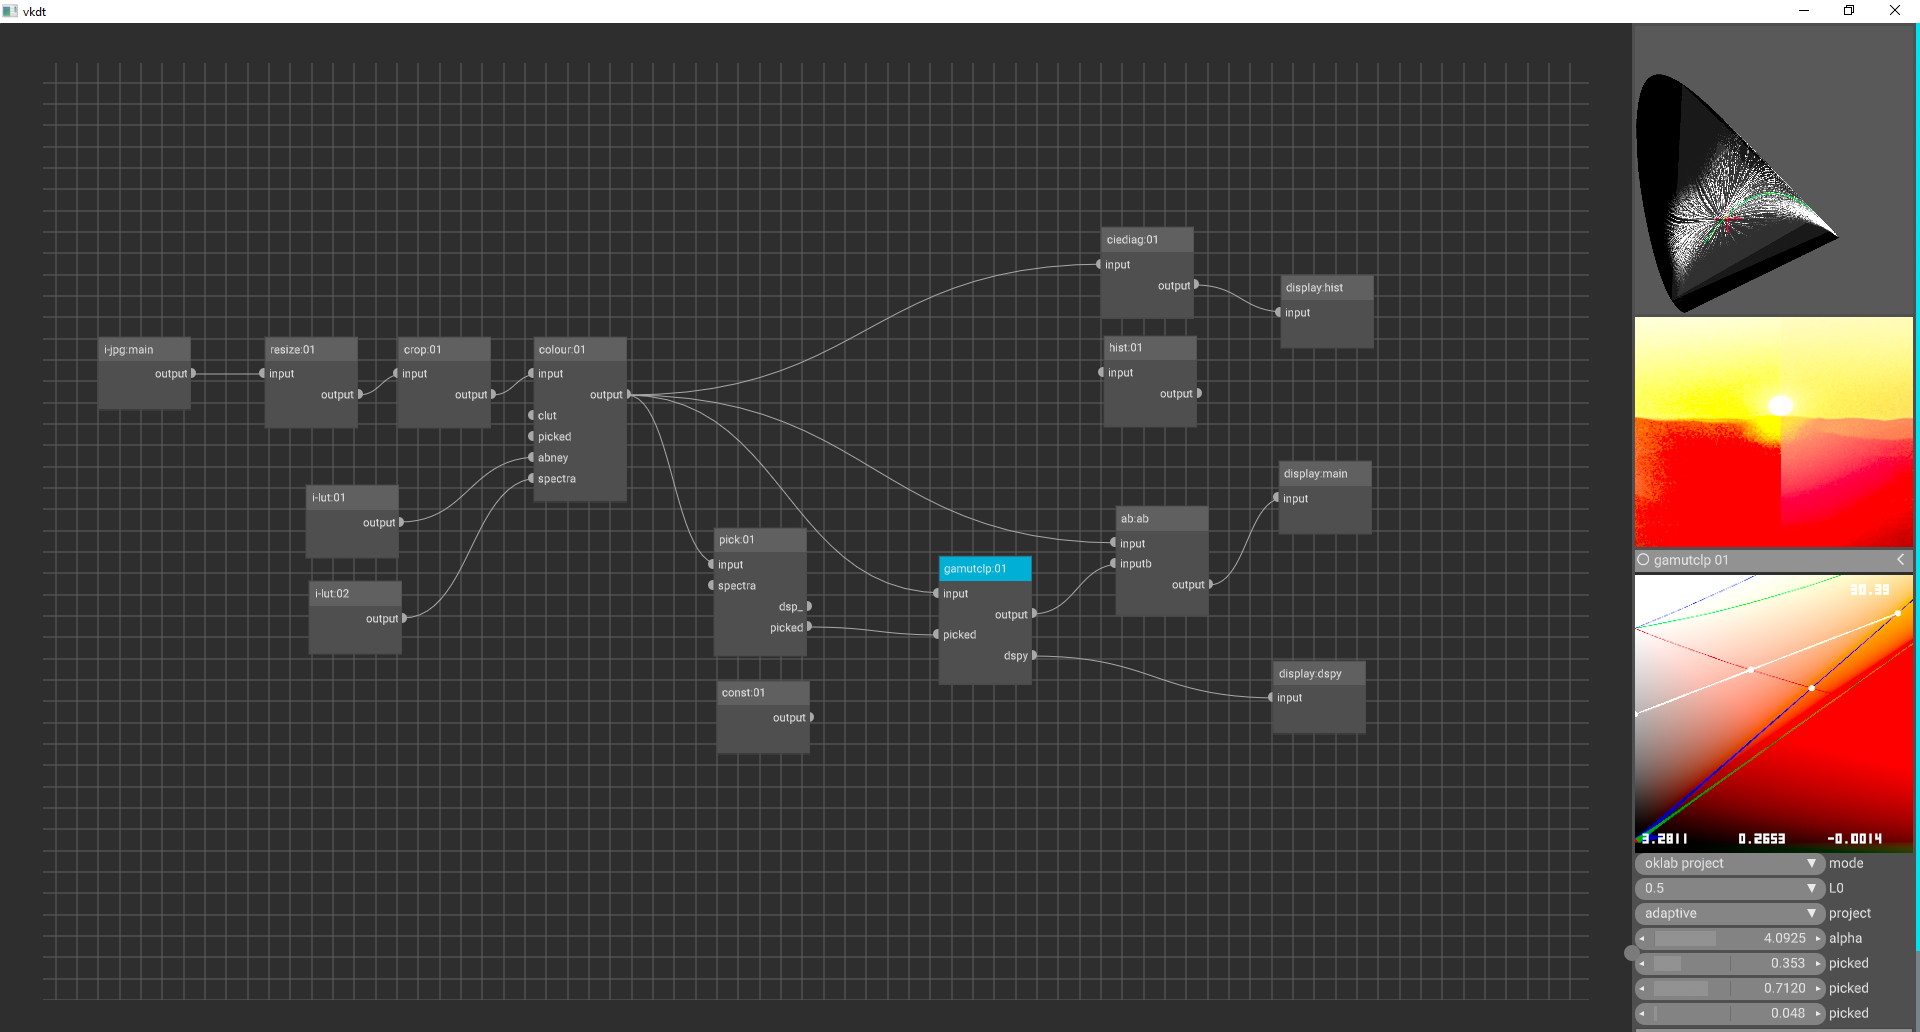Click the inputb pin on the ab:ab node
Viewport: 1920px width, 1032px height.
pyautogui.click(x=1113, y=563)
